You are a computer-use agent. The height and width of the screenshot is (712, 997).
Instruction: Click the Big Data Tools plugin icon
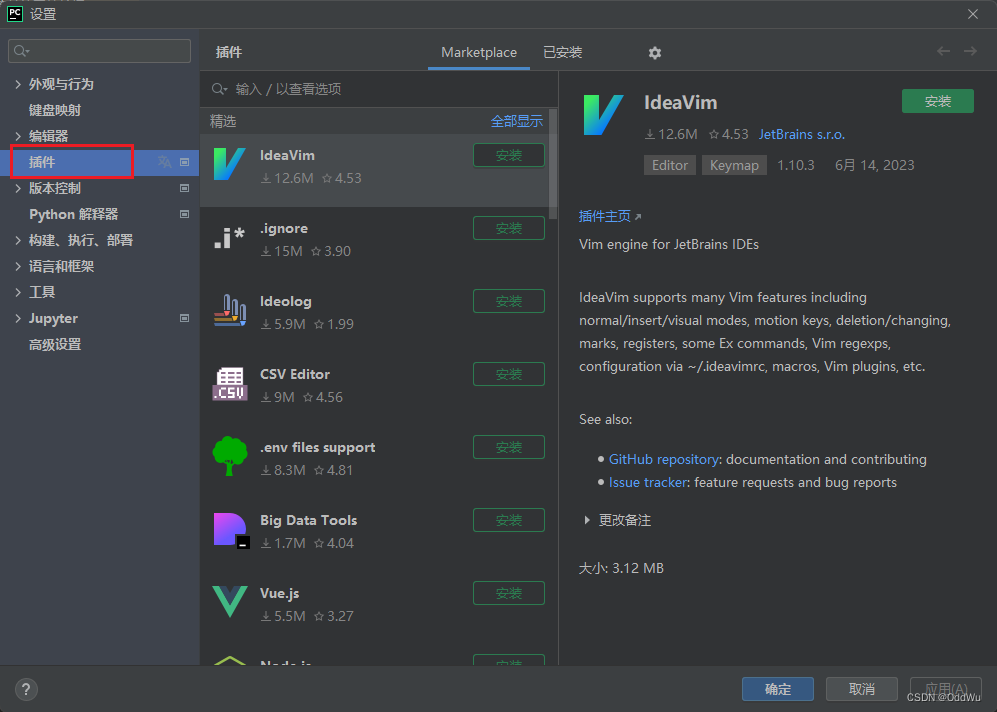(x=231, y=530)
